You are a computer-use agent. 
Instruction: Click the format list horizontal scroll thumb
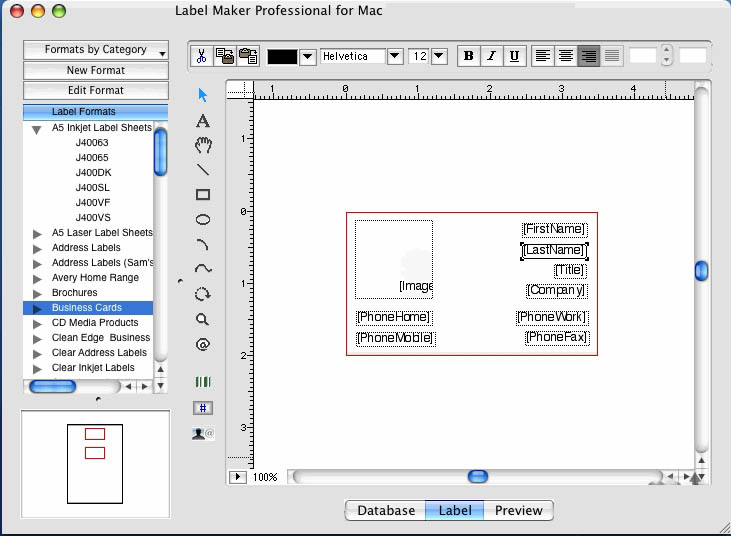(53, 386)
